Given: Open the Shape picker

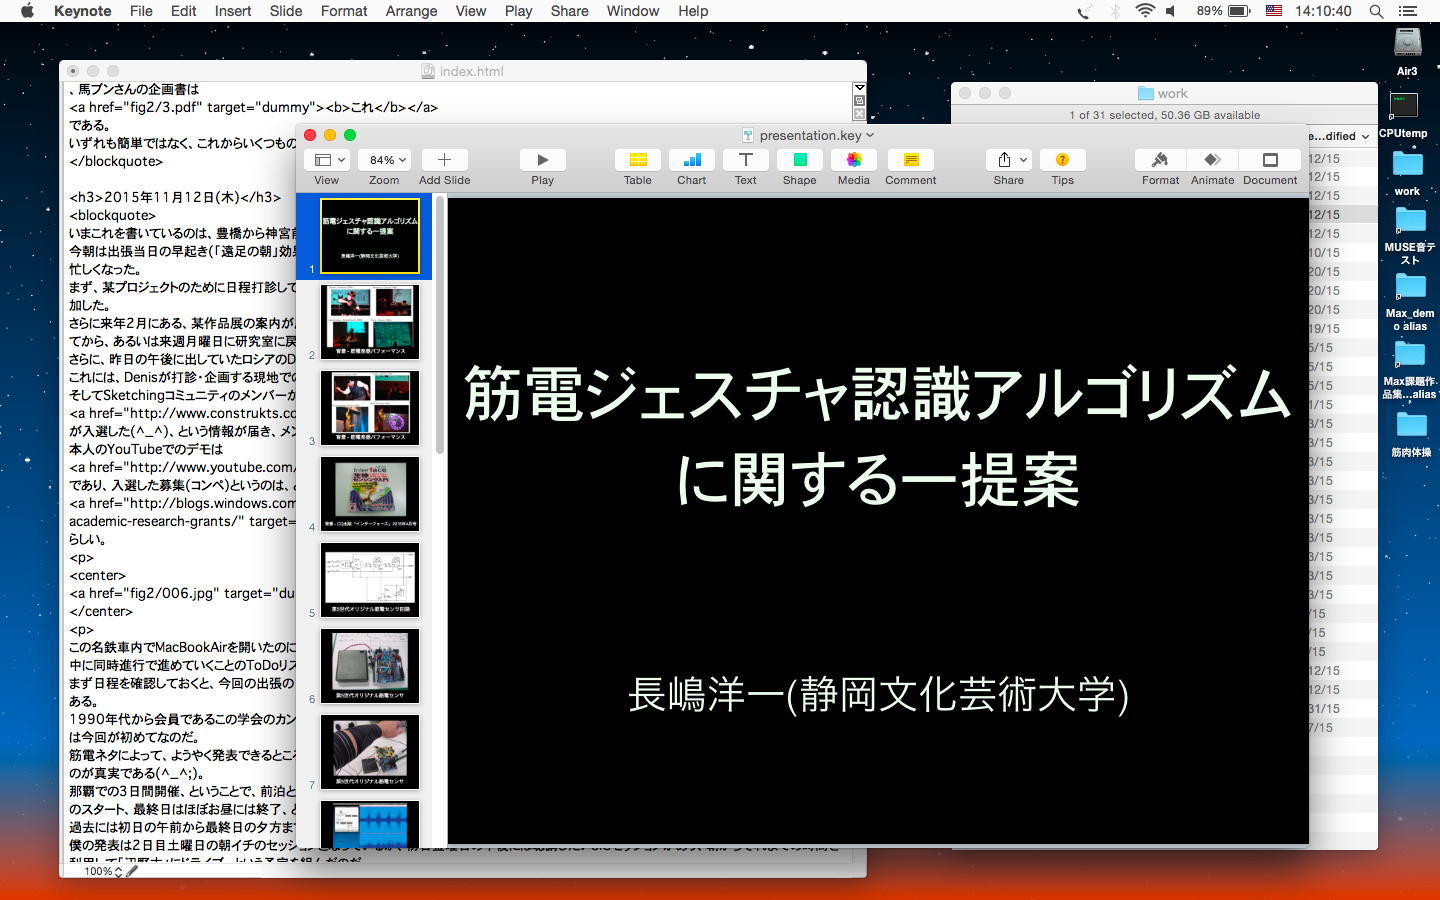Looking at the screenshot, I should (799, 160).
